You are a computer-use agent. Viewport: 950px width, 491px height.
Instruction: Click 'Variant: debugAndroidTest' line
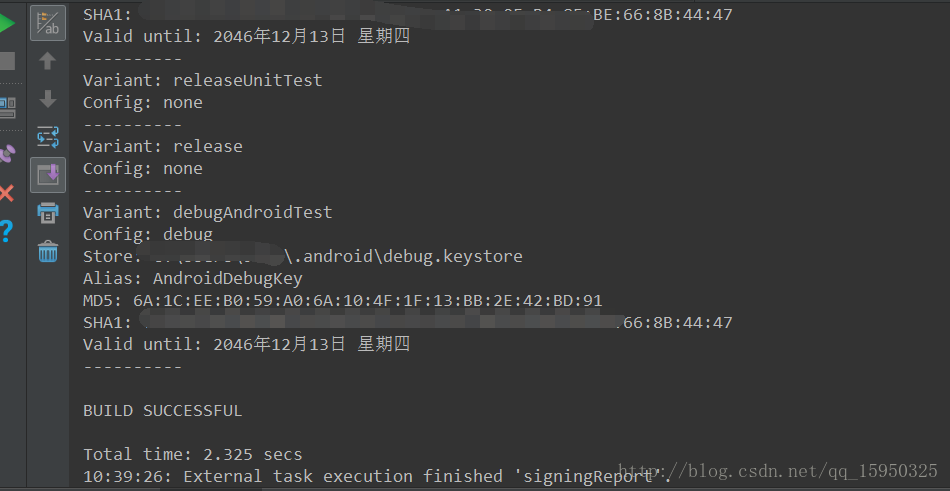click(207, 212)
